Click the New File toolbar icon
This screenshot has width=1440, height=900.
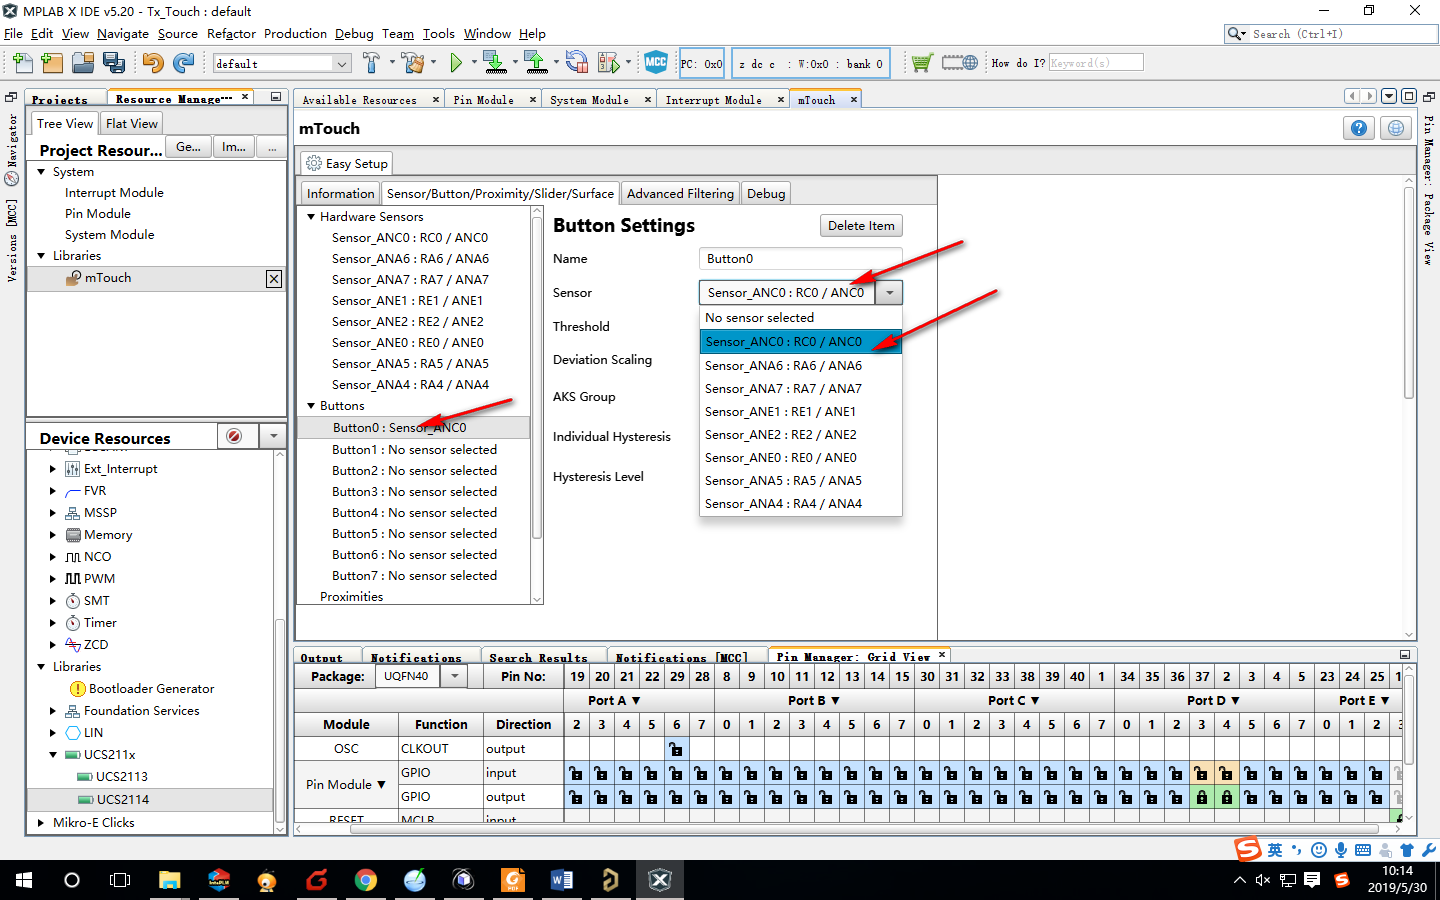(22, 63)
